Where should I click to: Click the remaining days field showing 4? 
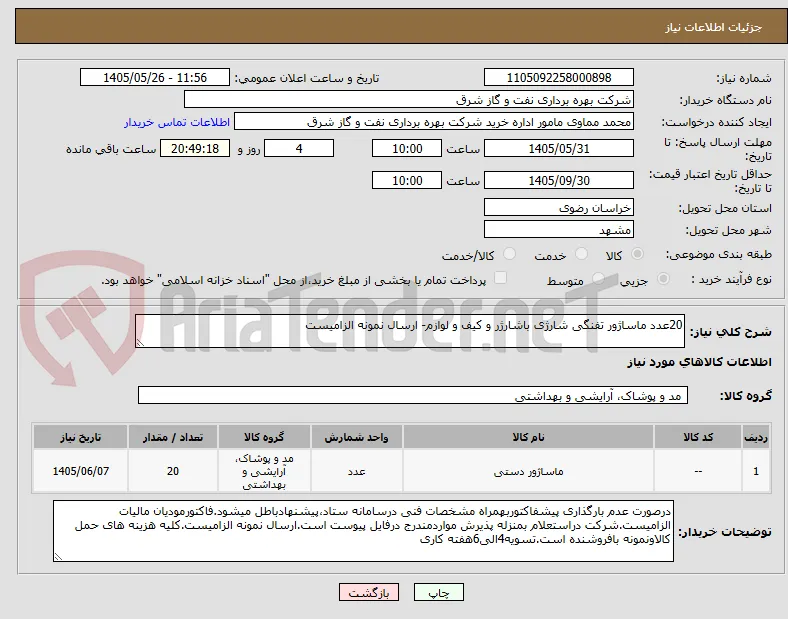click(299, 149)
